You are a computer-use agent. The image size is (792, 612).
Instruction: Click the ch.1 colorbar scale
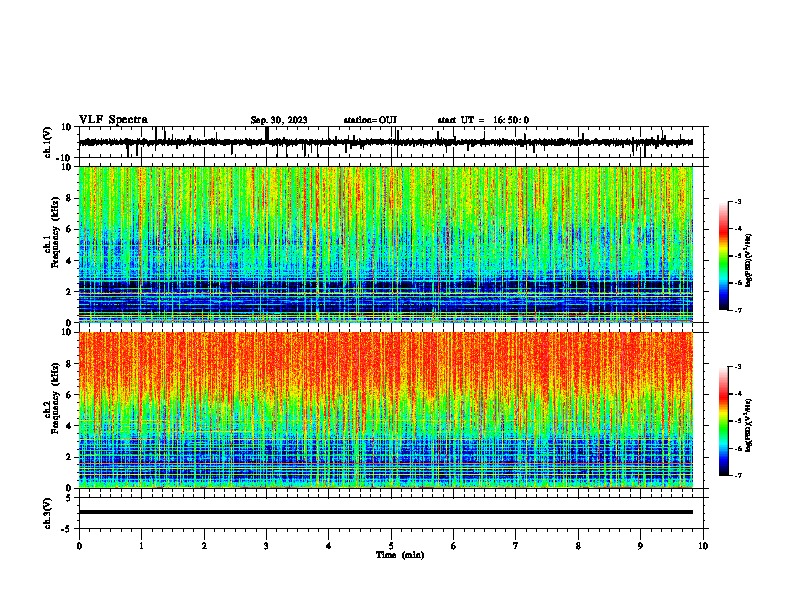(x=724, y=256)
